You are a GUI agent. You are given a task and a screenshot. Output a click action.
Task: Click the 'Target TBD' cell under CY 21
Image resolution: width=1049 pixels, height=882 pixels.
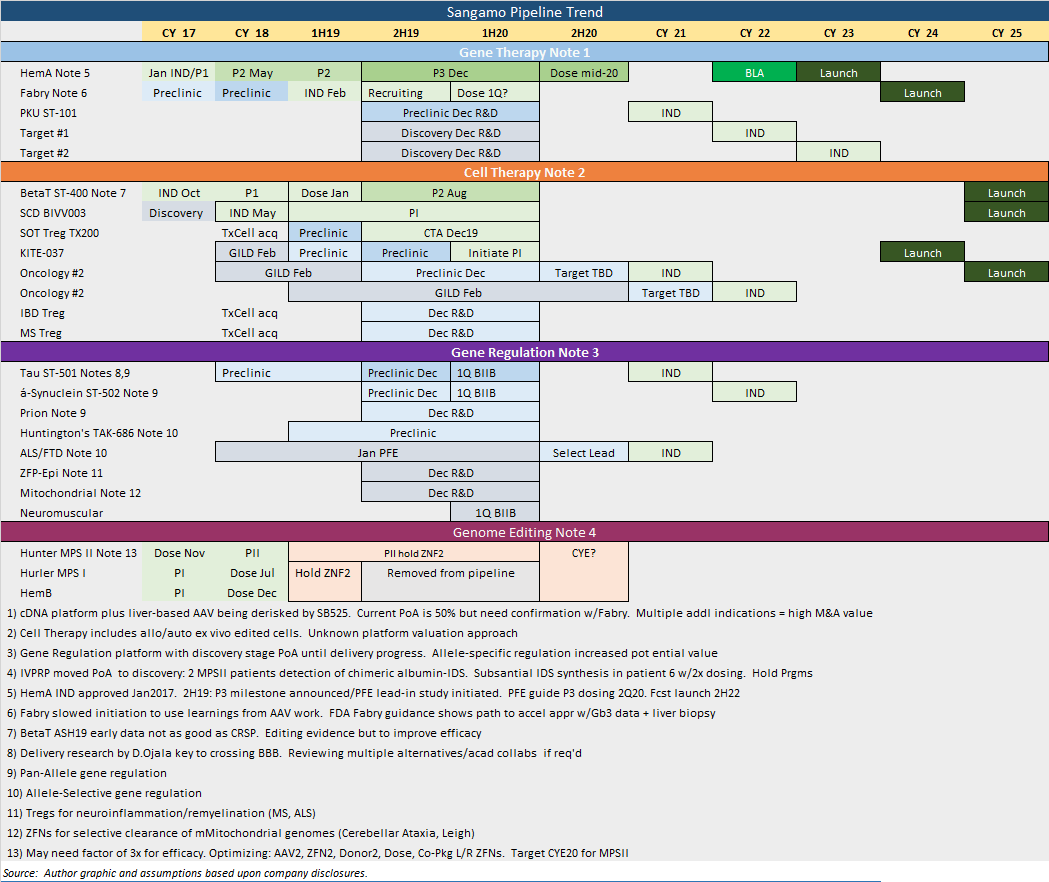(x=670, y=293)
